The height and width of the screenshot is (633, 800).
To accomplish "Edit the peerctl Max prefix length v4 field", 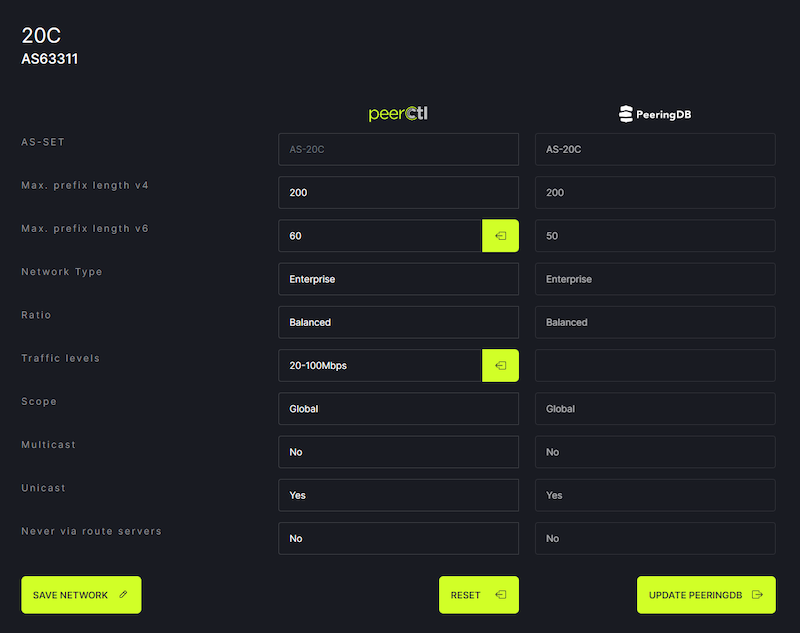I will point(398,192).
